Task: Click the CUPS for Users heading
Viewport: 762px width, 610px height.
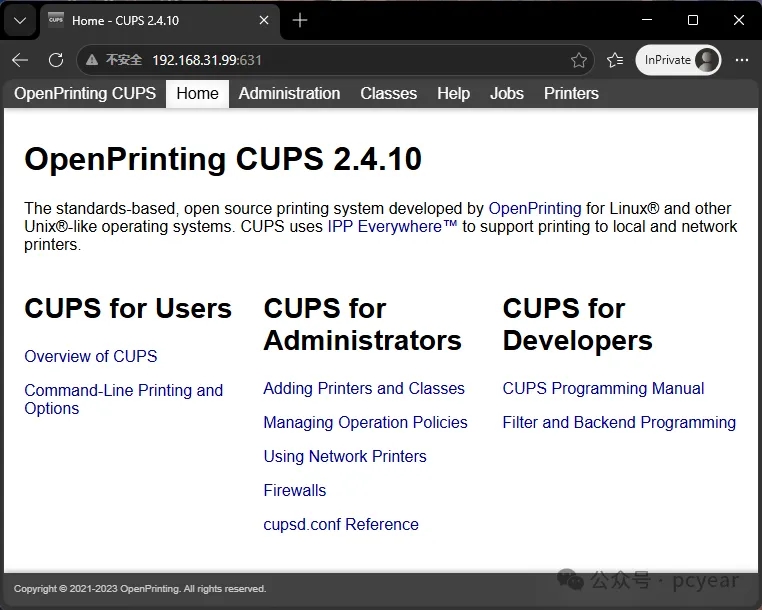Action: click(x=128, y=308)
